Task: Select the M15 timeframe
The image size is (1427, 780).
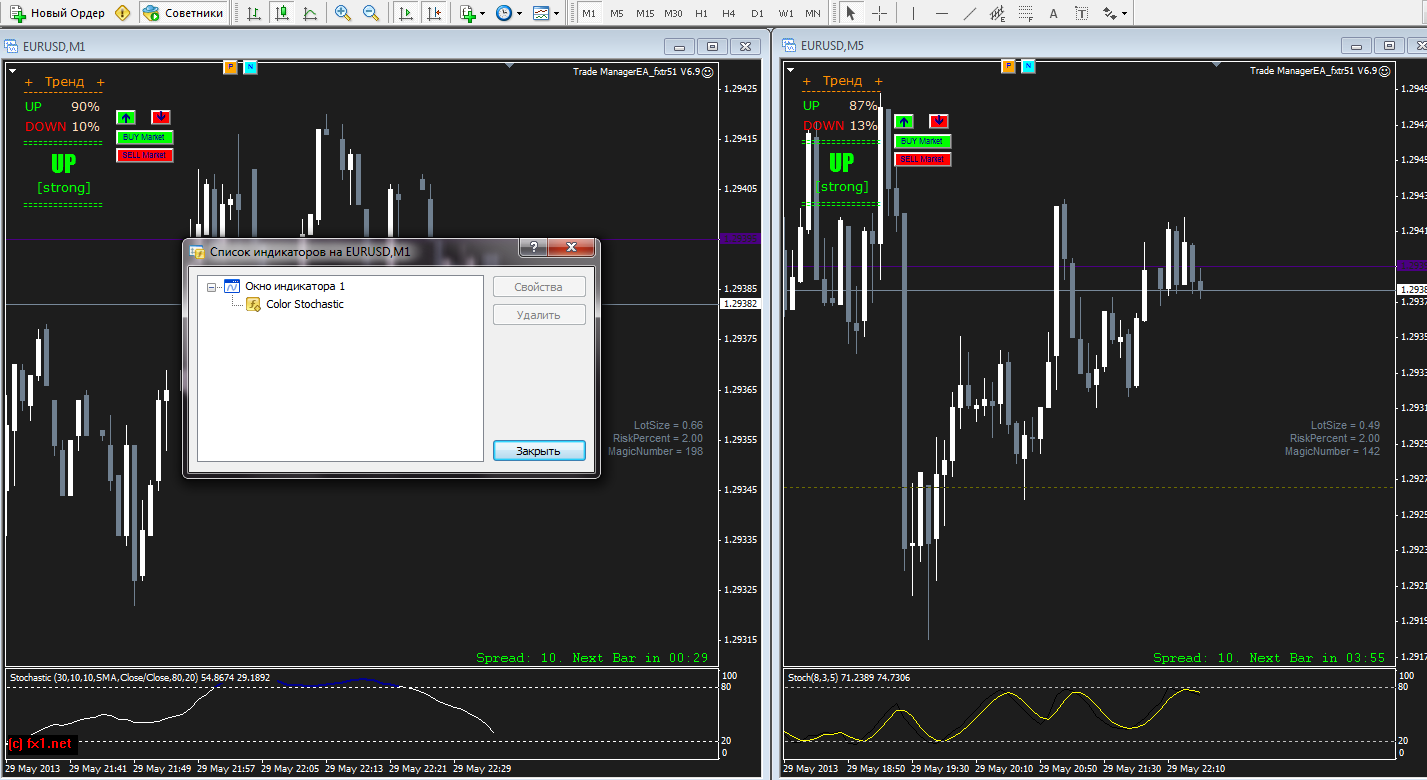Action: 645,13
